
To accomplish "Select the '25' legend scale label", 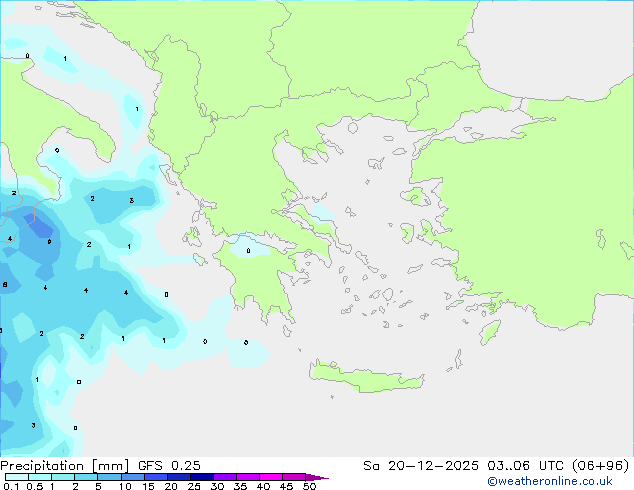I will [x=194, y=486].
